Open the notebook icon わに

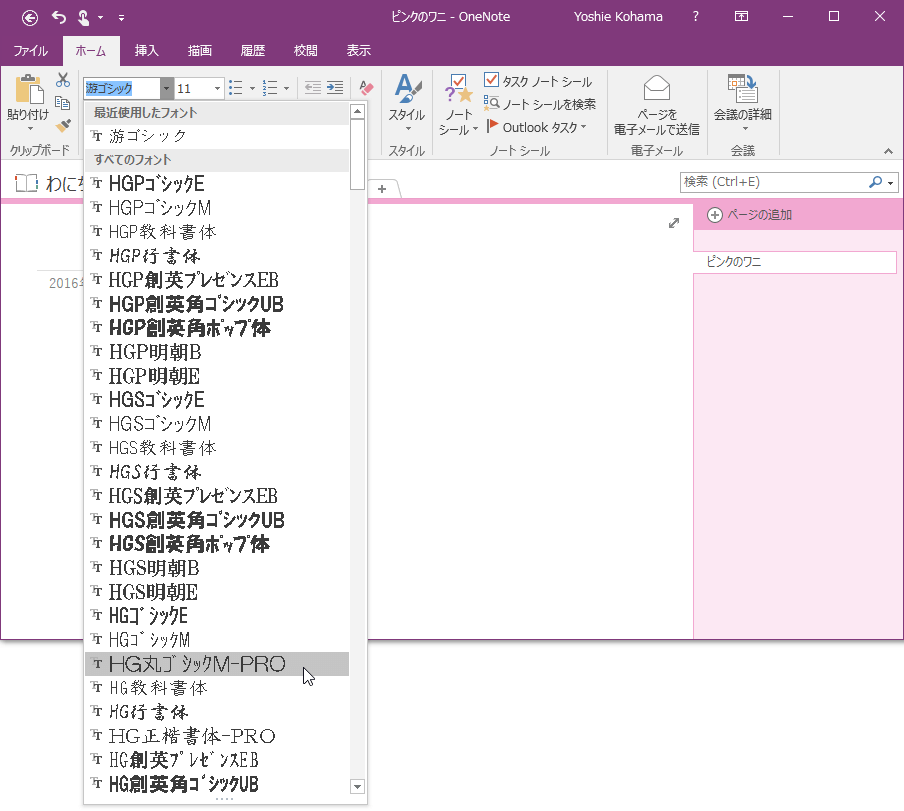pyautogui.click(x=27, y=183)
